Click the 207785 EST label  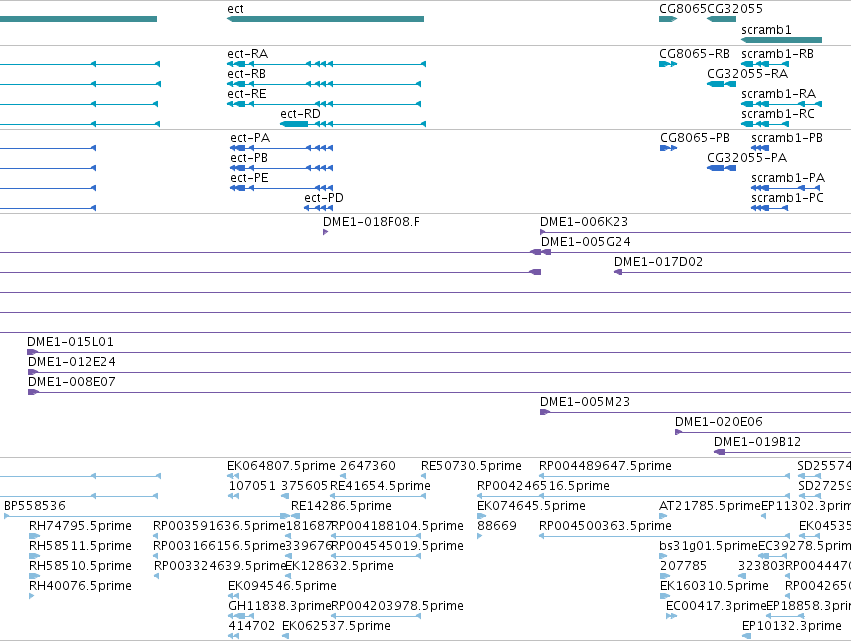683,567
